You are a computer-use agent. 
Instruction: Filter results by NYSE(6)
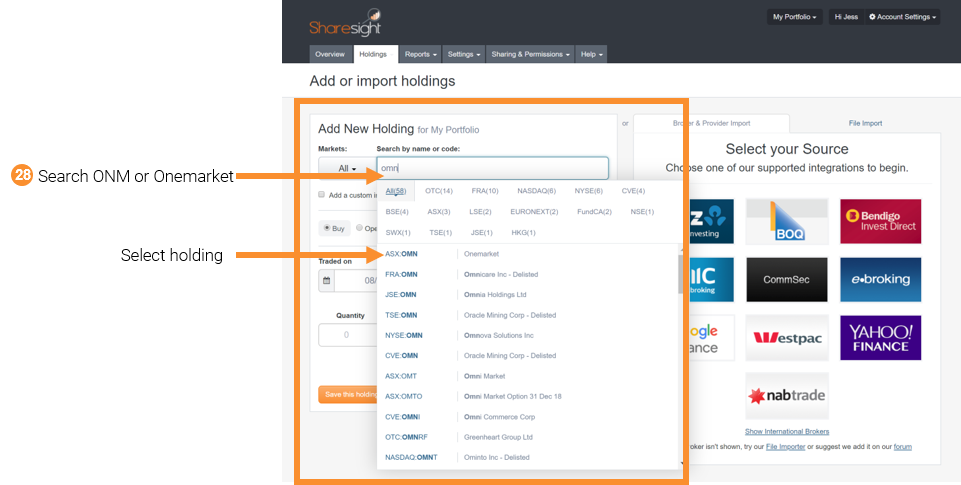point(588,191)
